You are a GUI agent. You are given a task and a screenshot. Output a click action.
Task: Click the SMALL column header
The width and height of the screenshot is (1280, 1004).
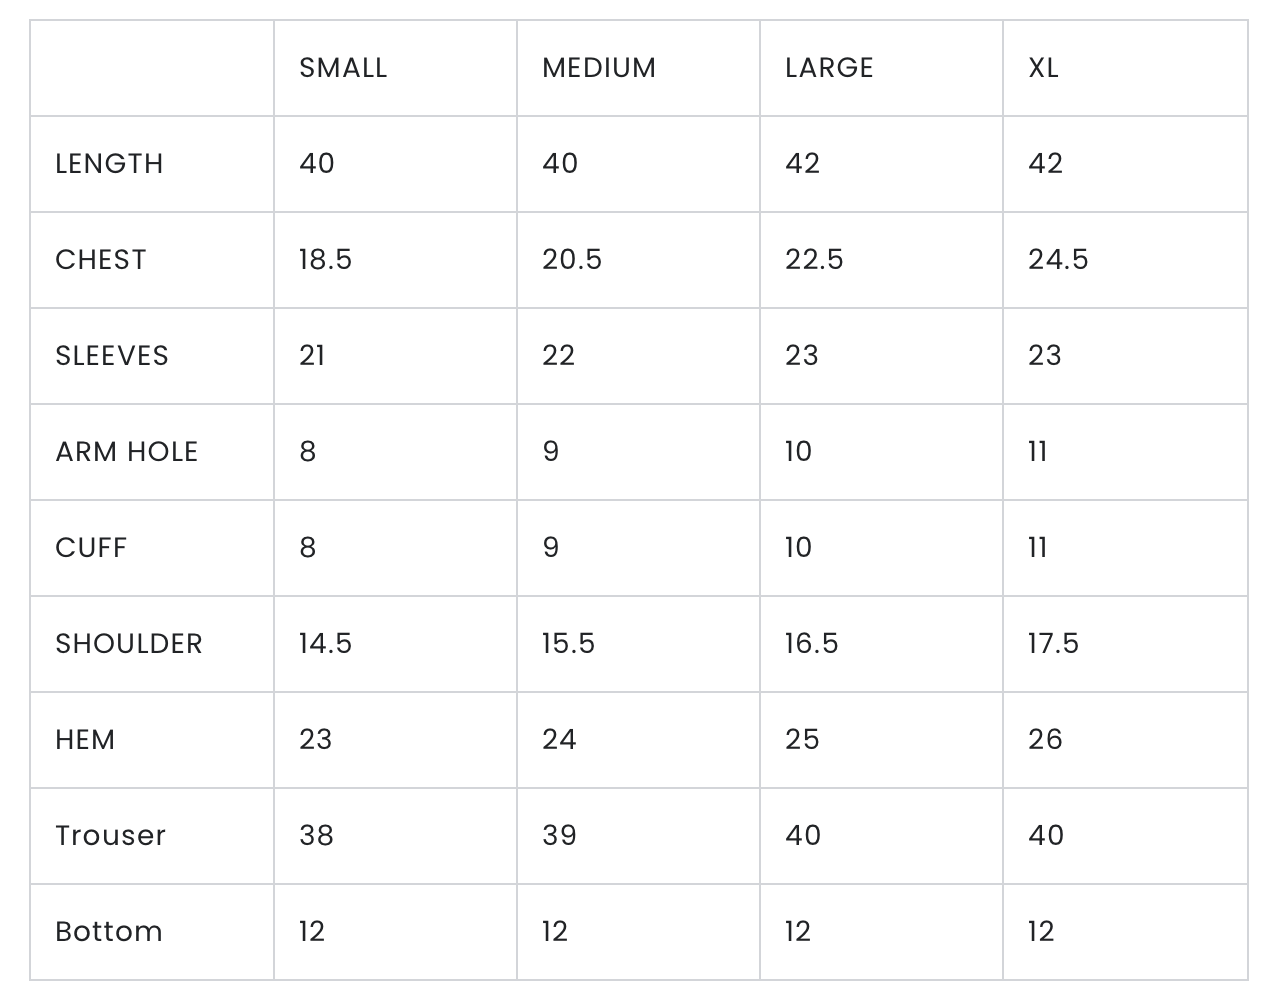click(343, 68)
